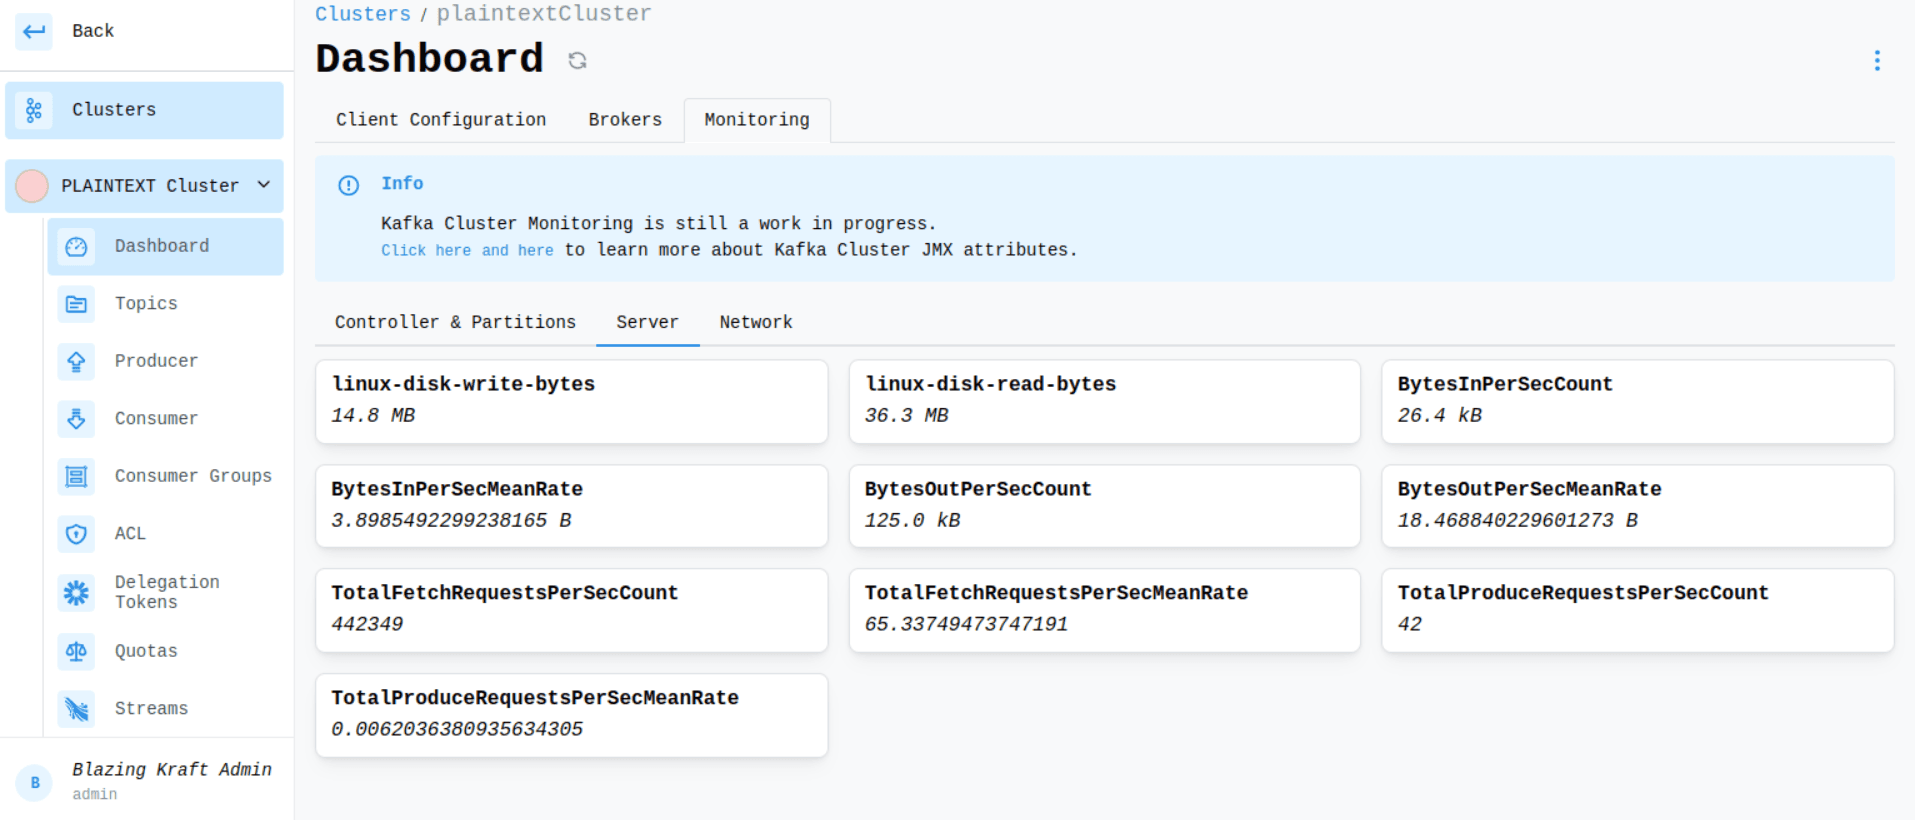
Task: Click the Quotas scale icon
Action: coord(76,651)
